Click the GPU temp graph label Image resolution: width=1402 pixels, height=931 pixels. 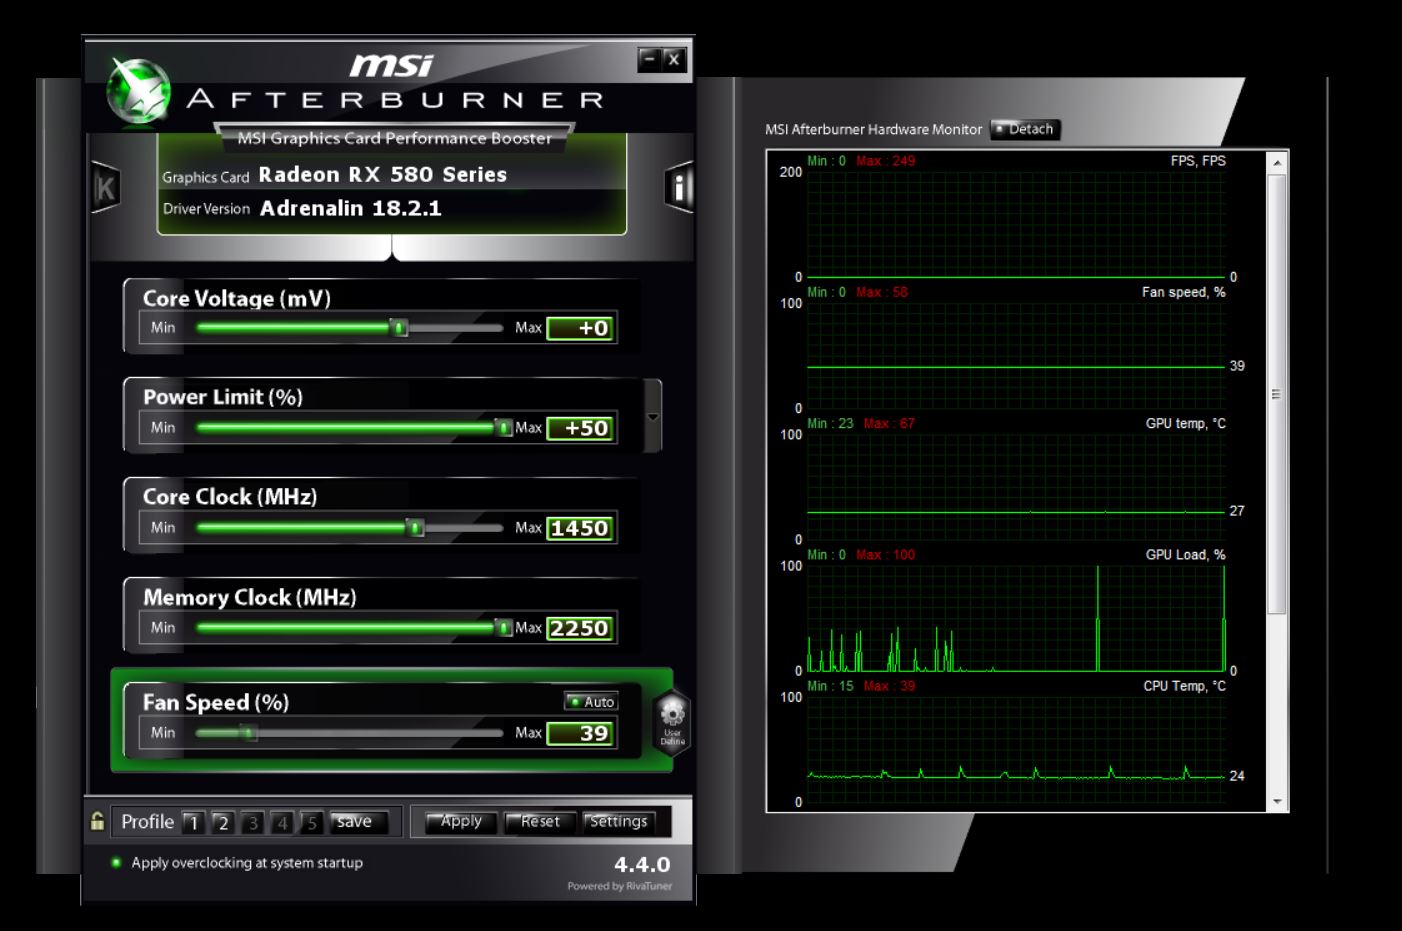pos(1186,423)
